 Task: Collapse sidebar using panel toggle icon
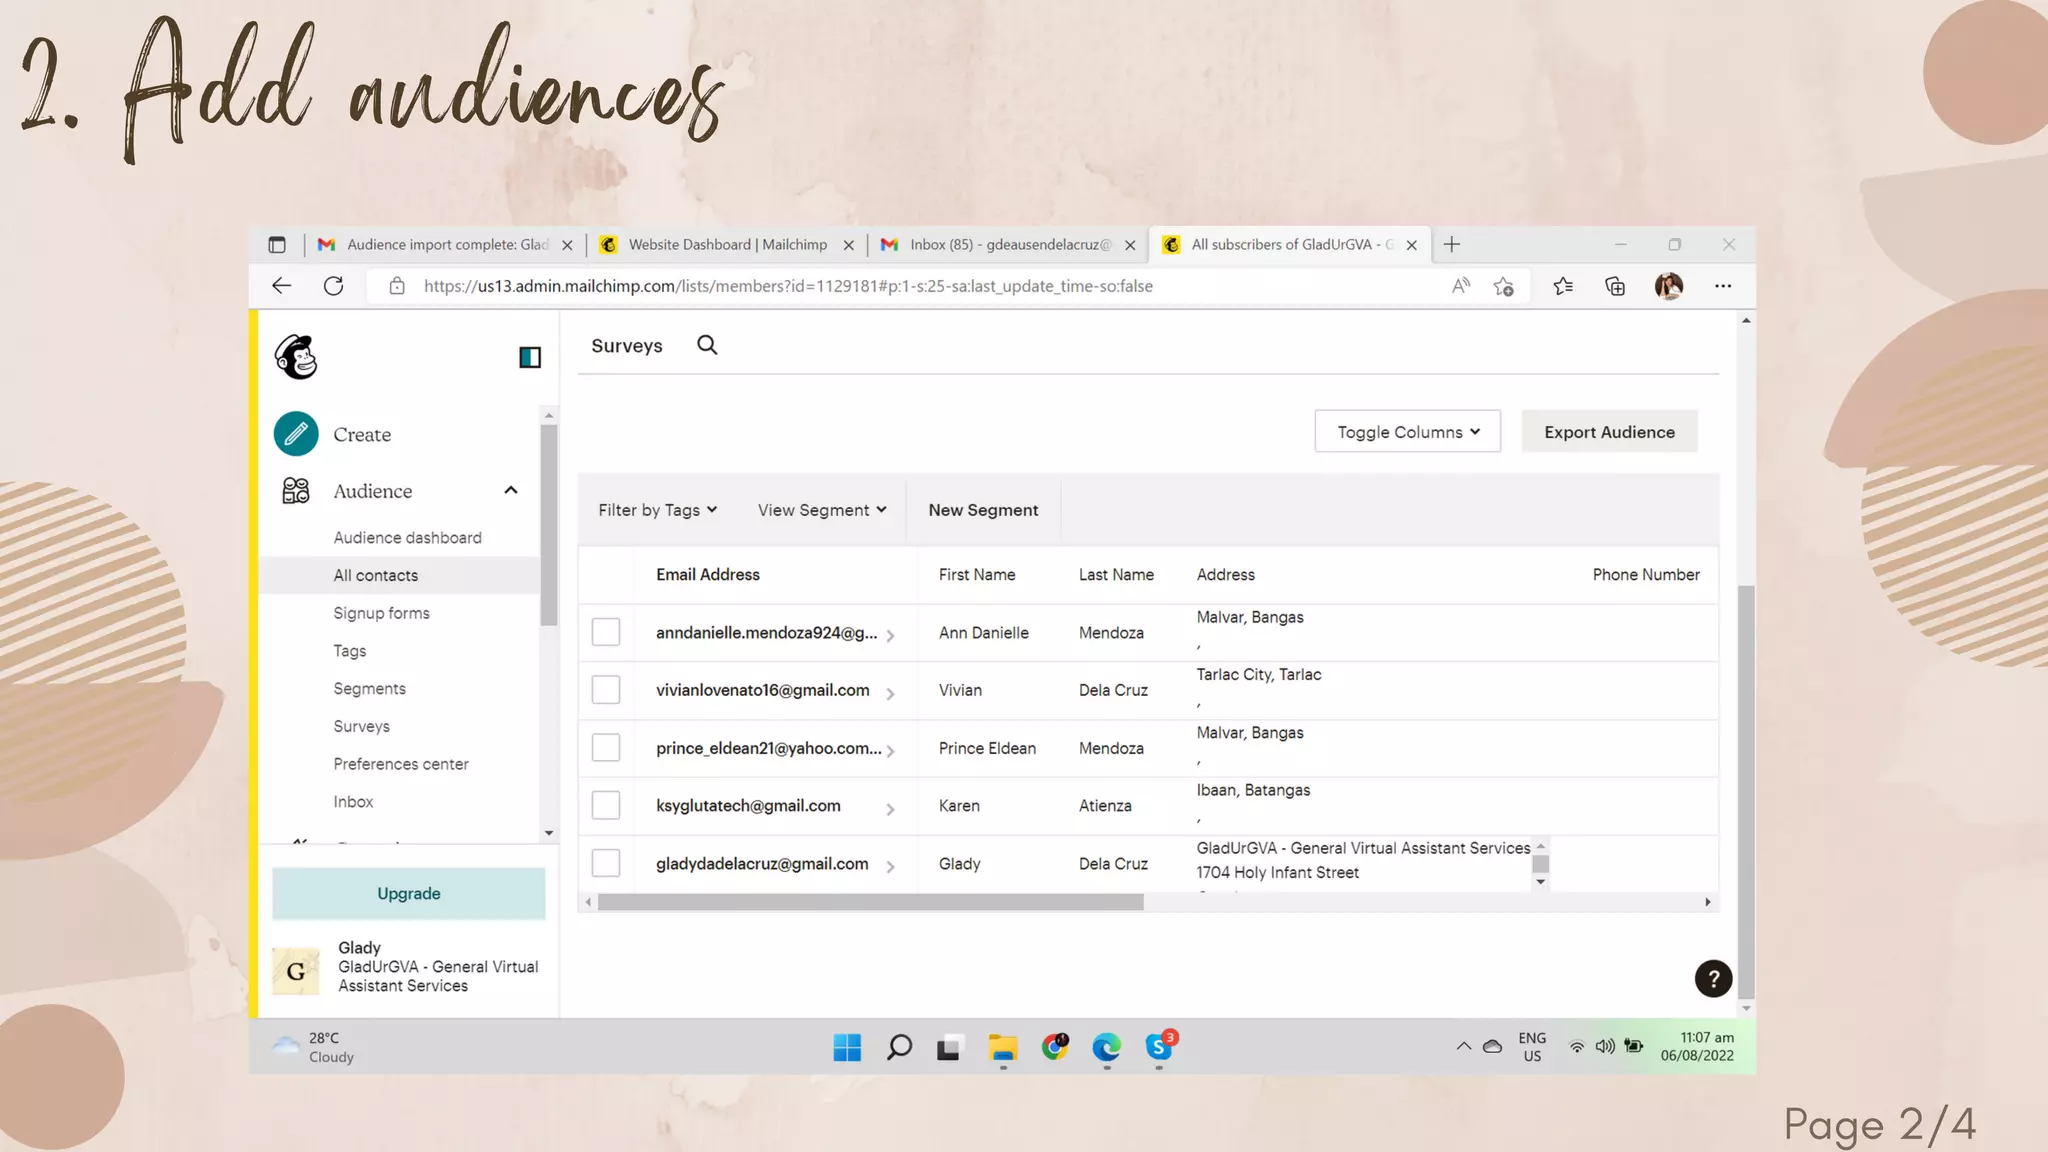point(530,357)
